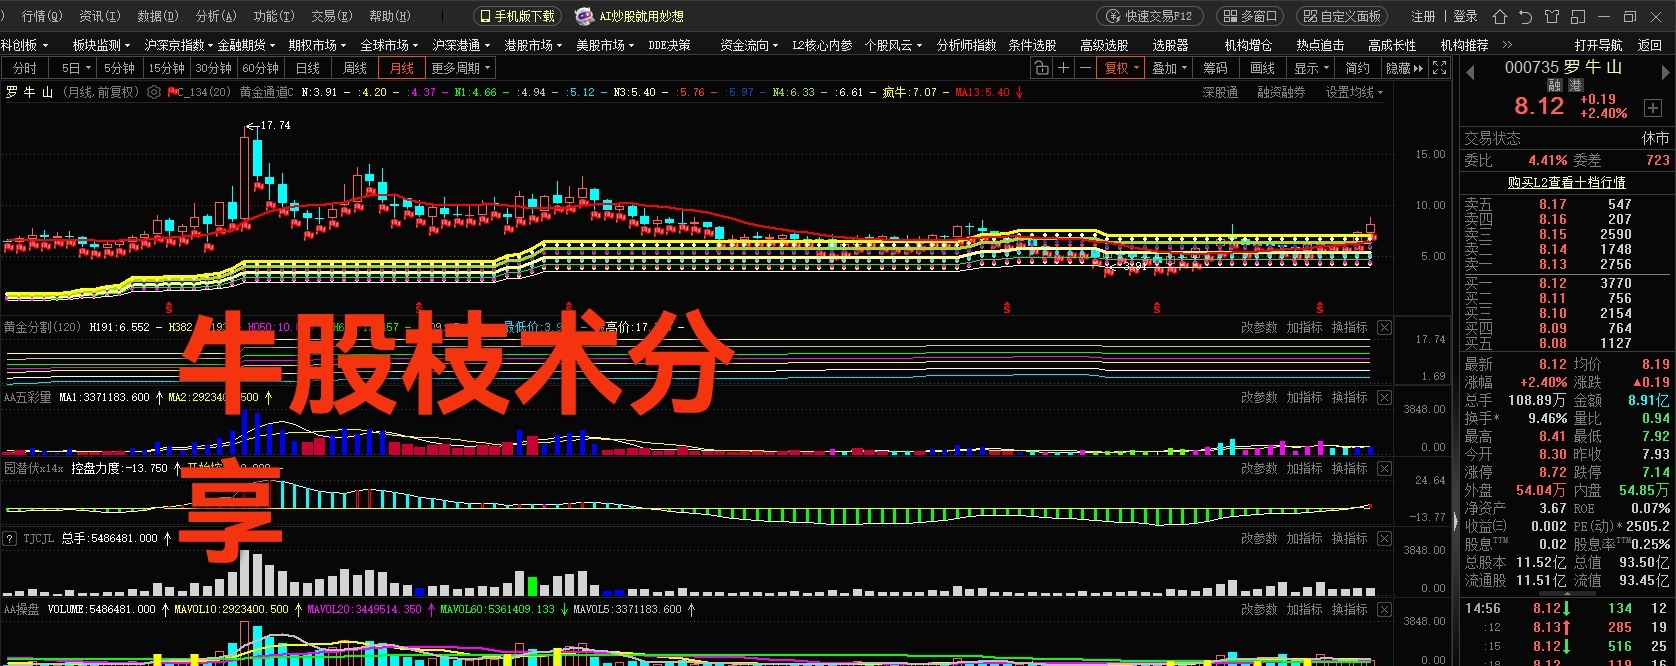This screenshot has width=1676, height=666.
Task: Toggle 筹码 chip distribution view
Action: [1215, 68]
